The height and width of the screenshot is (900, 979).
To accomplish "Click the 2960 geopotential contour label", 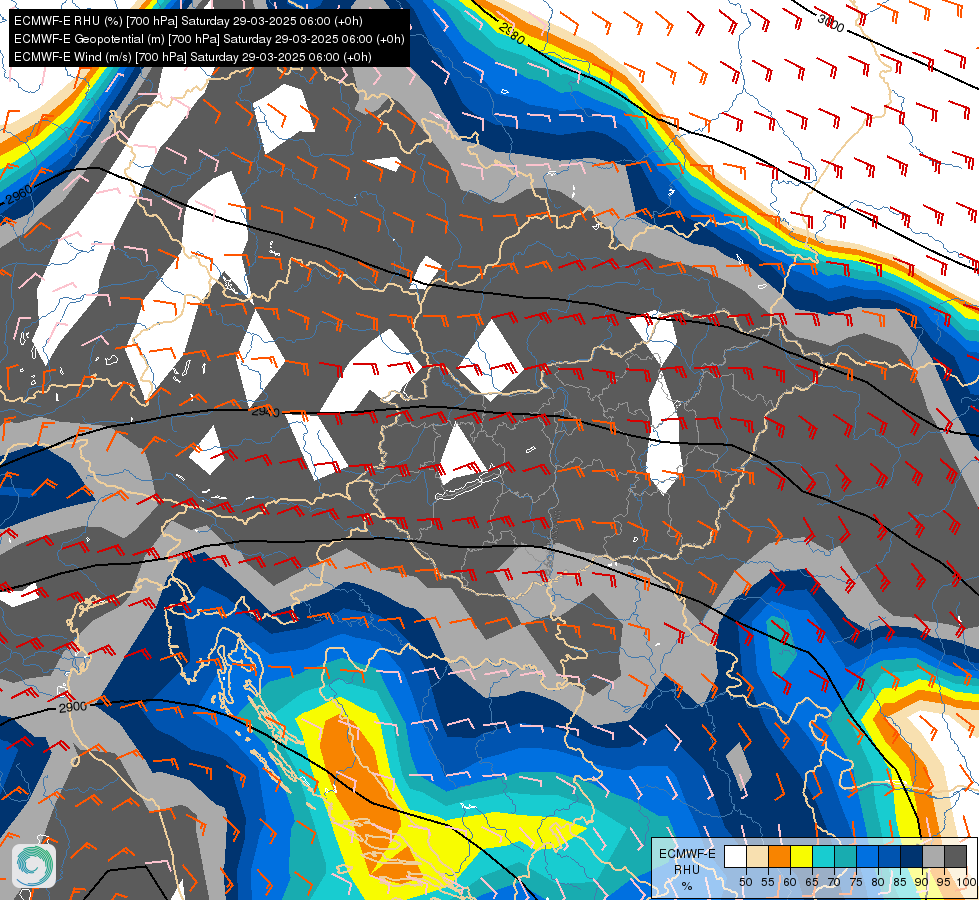I will [x=18, y=195].
